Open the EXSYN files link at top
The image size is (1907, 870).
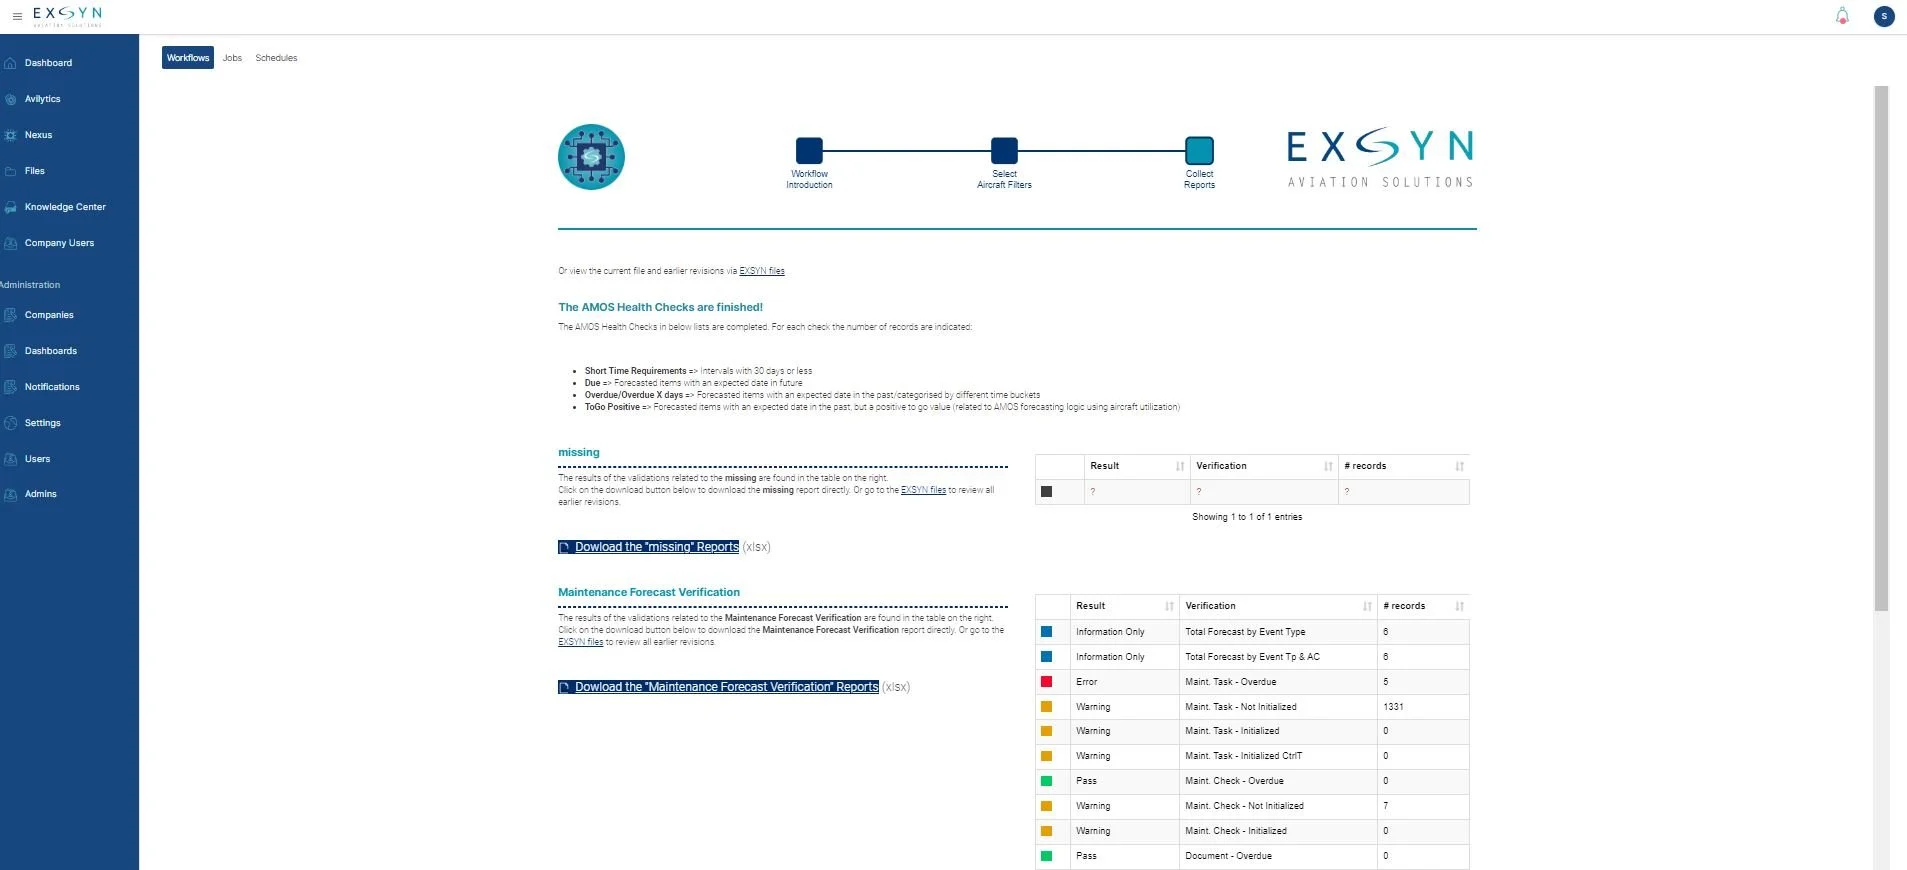pyautogui.click(x=762, y=271)
